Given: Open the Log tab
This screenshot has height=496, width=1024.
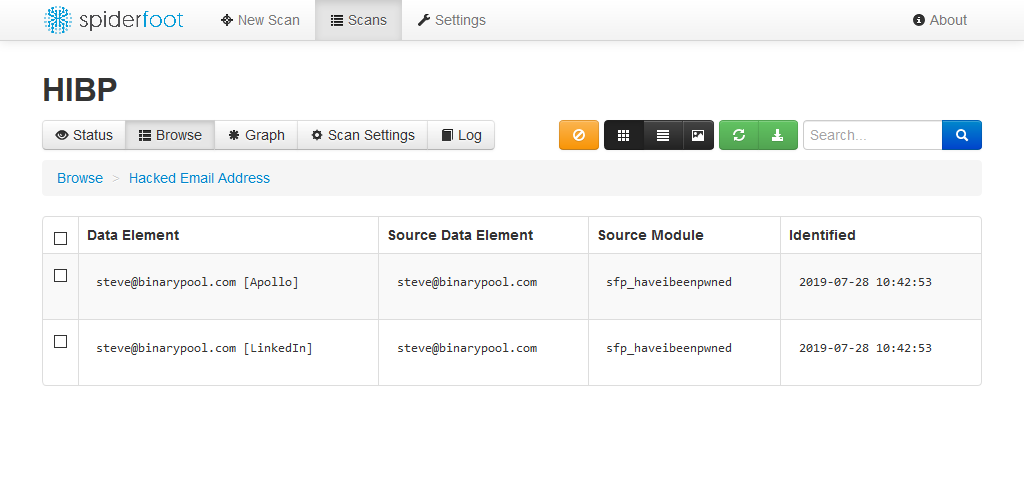Looking at the screenshot, I should (461, 135).
